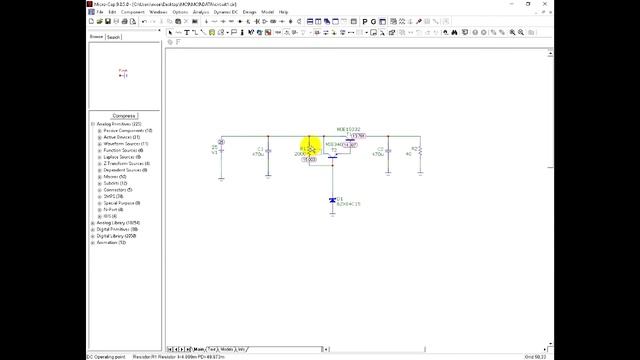
Task: Switch to the Models page tab
Action: [227, 349]
